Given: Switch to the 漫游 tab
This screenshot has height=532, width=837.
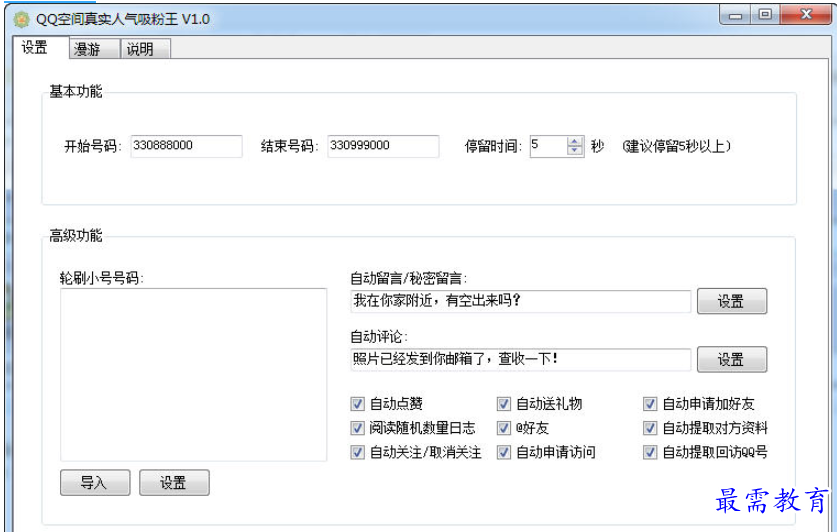Looking at the screenshot, I should pyautogui.click(x=94, y=49).
